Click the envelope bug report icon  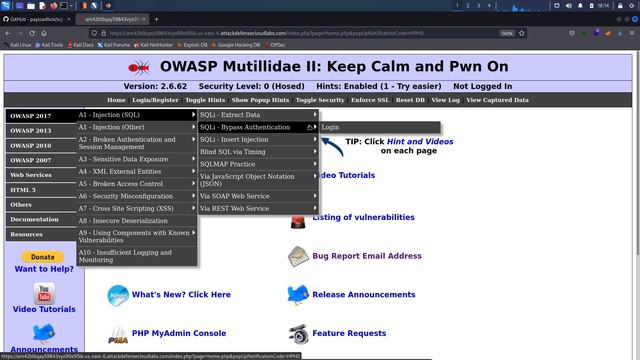298,256
